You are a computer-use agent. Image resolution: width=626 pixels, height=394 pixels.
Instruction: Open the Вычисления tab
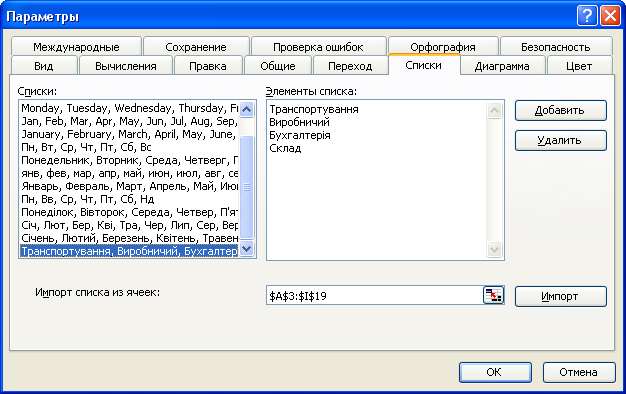(x=126, y=66)
